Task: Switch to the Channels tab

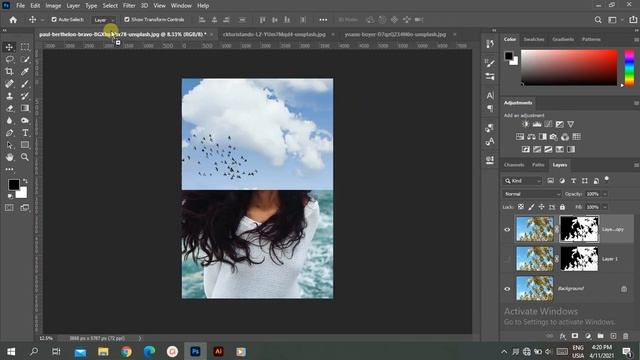Action: point(514,165)
